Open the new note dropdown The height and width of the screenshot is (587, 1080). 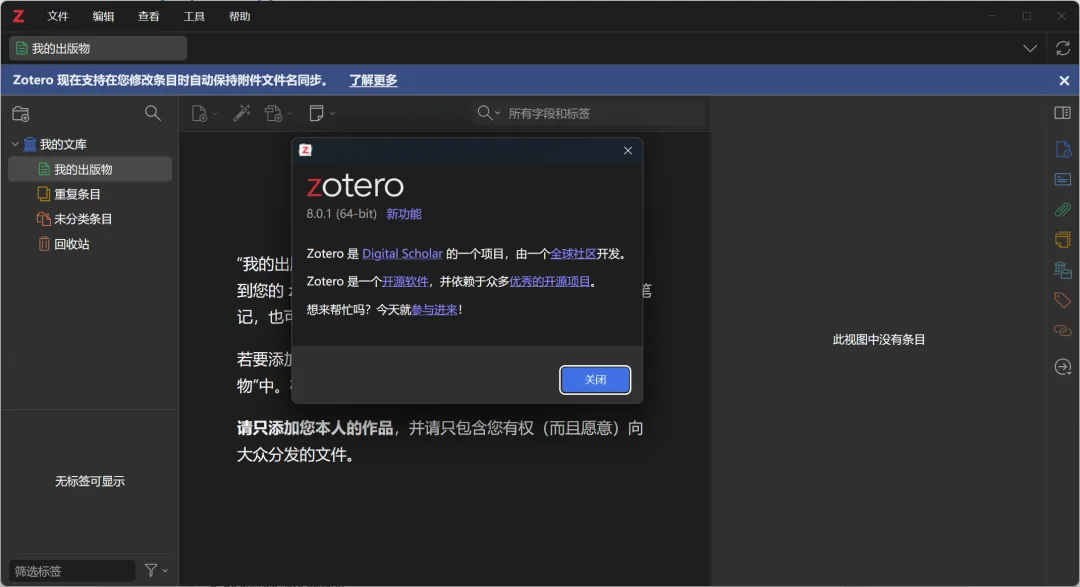click(x=322, y=113)
